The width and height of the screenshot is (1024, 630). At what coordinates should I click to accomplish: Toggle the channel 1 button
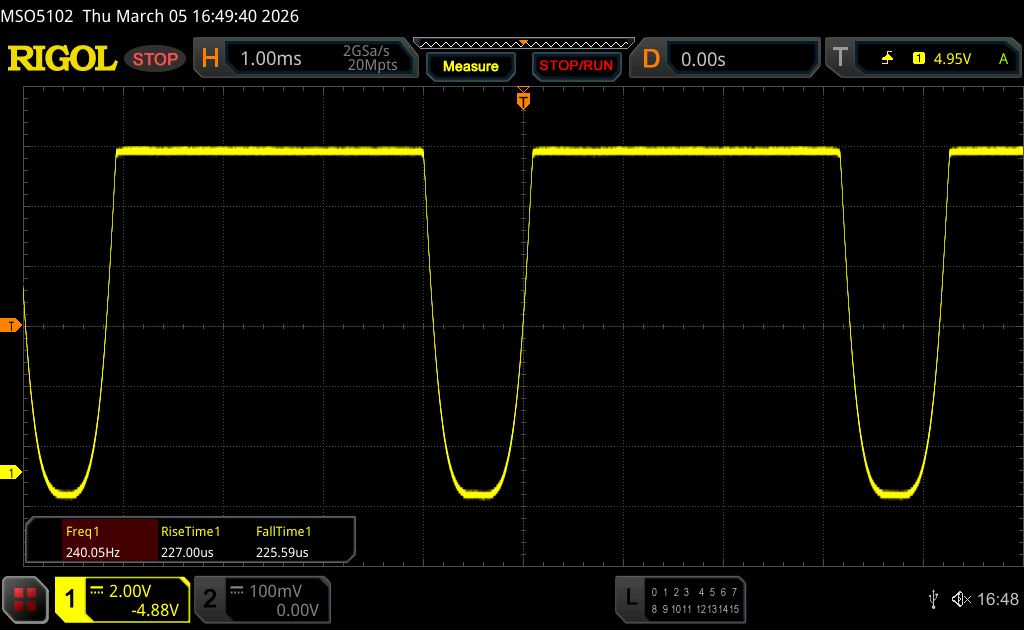70,599
